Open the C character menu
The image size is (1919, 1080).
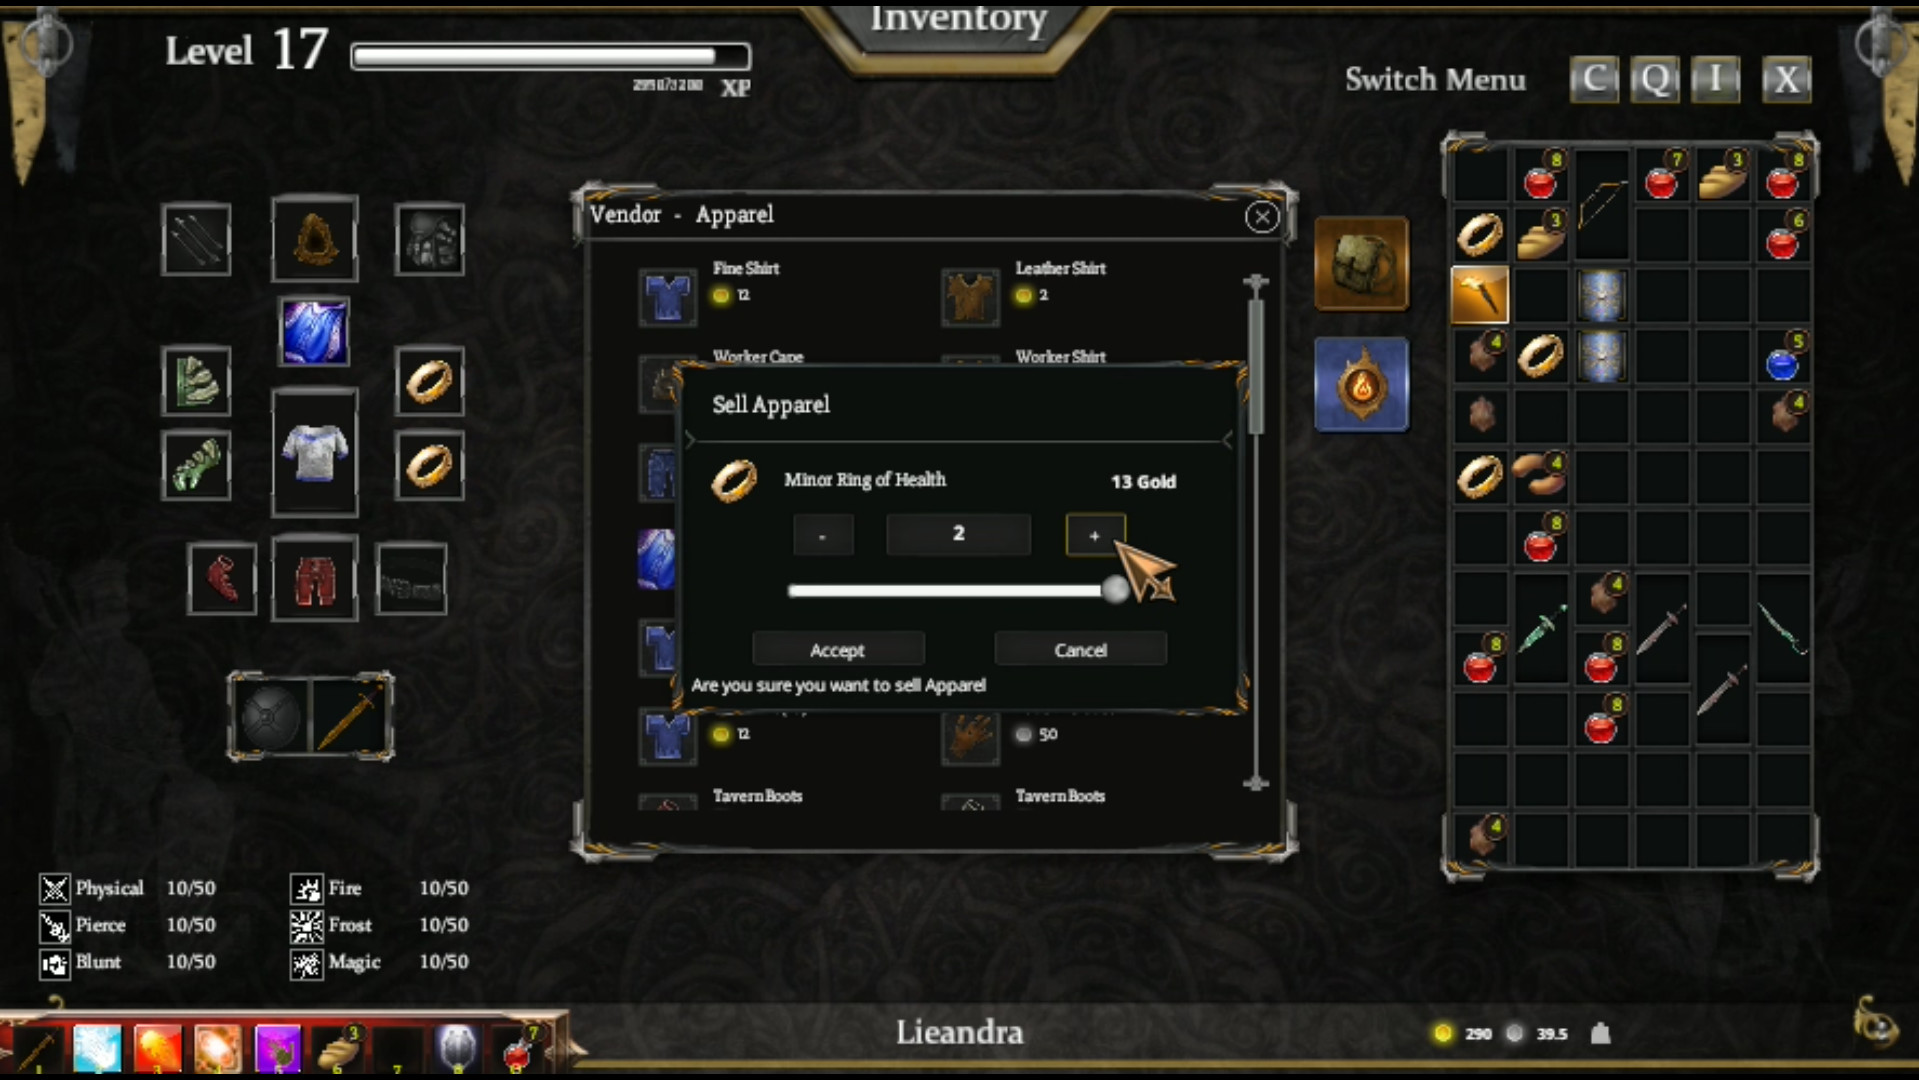(x=1594, y=79)
